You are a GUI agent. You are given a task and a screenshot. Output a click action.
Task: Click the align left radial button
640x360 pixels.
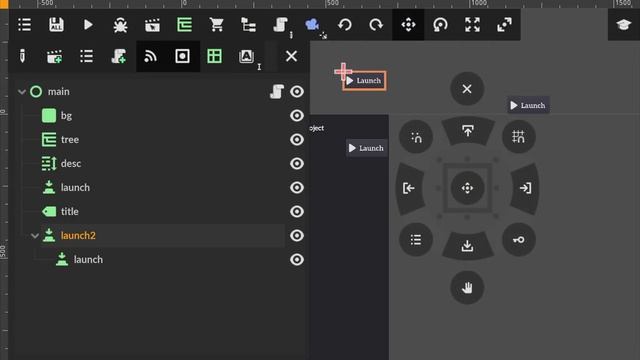(x=409, y=188)
